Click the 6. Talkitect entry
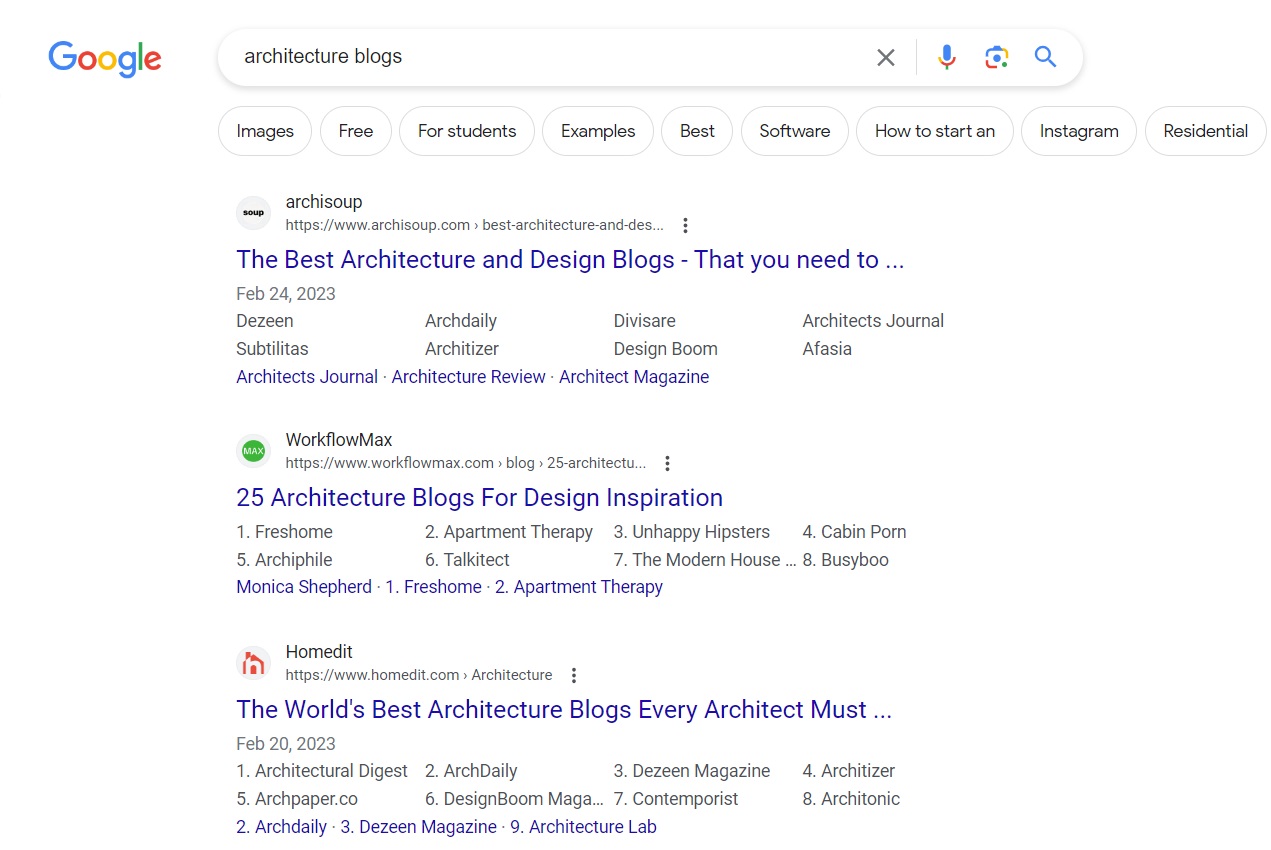The height and width of the screenshot is (850, 1271). (x=467, y=560)
